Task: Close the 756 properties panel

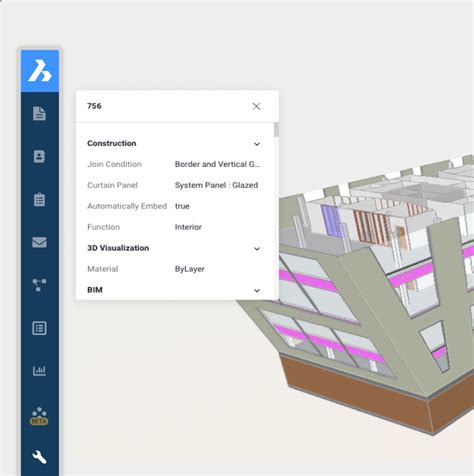Action: (256, 106)
